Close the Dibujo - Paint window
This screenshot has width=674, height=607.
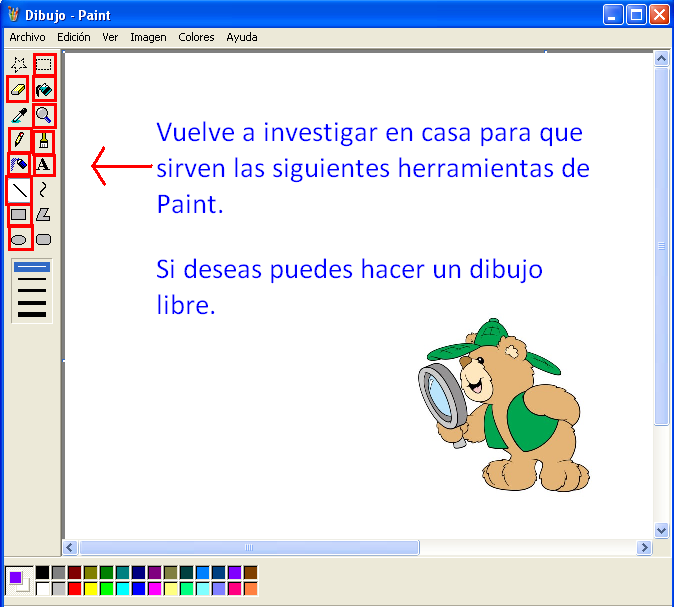(x=659, y=15)
